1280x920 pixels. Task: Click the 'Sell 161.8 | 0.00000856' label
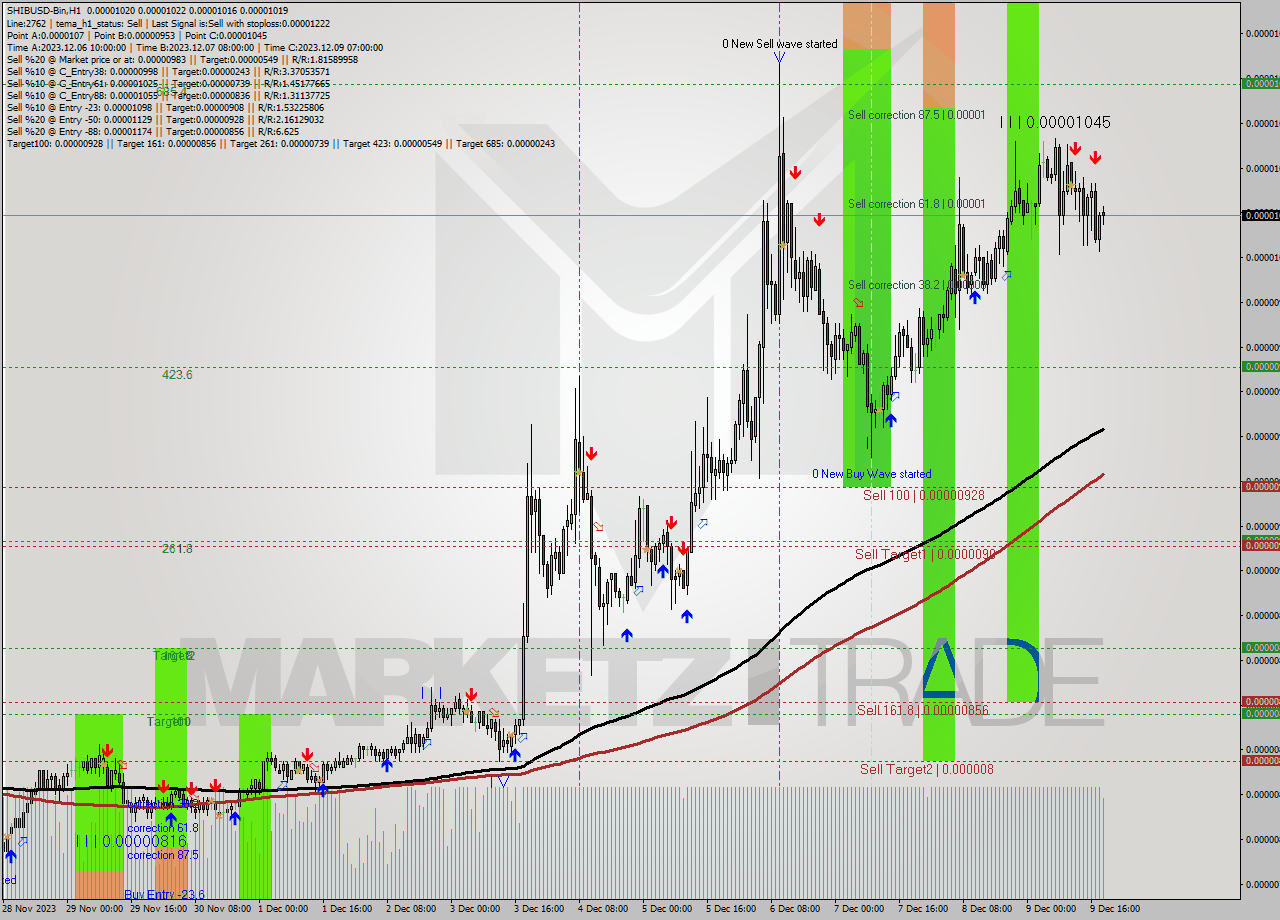(x=922, y=710)
